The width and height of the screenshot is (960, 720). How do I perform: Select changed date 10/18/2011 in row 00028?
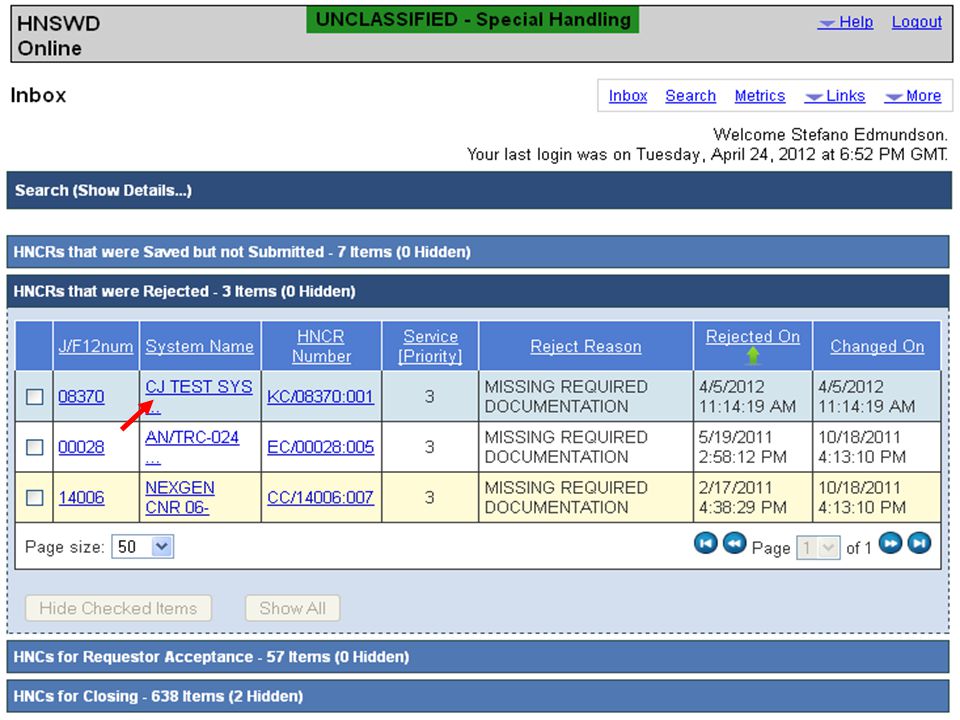click(x=861, y=447)
